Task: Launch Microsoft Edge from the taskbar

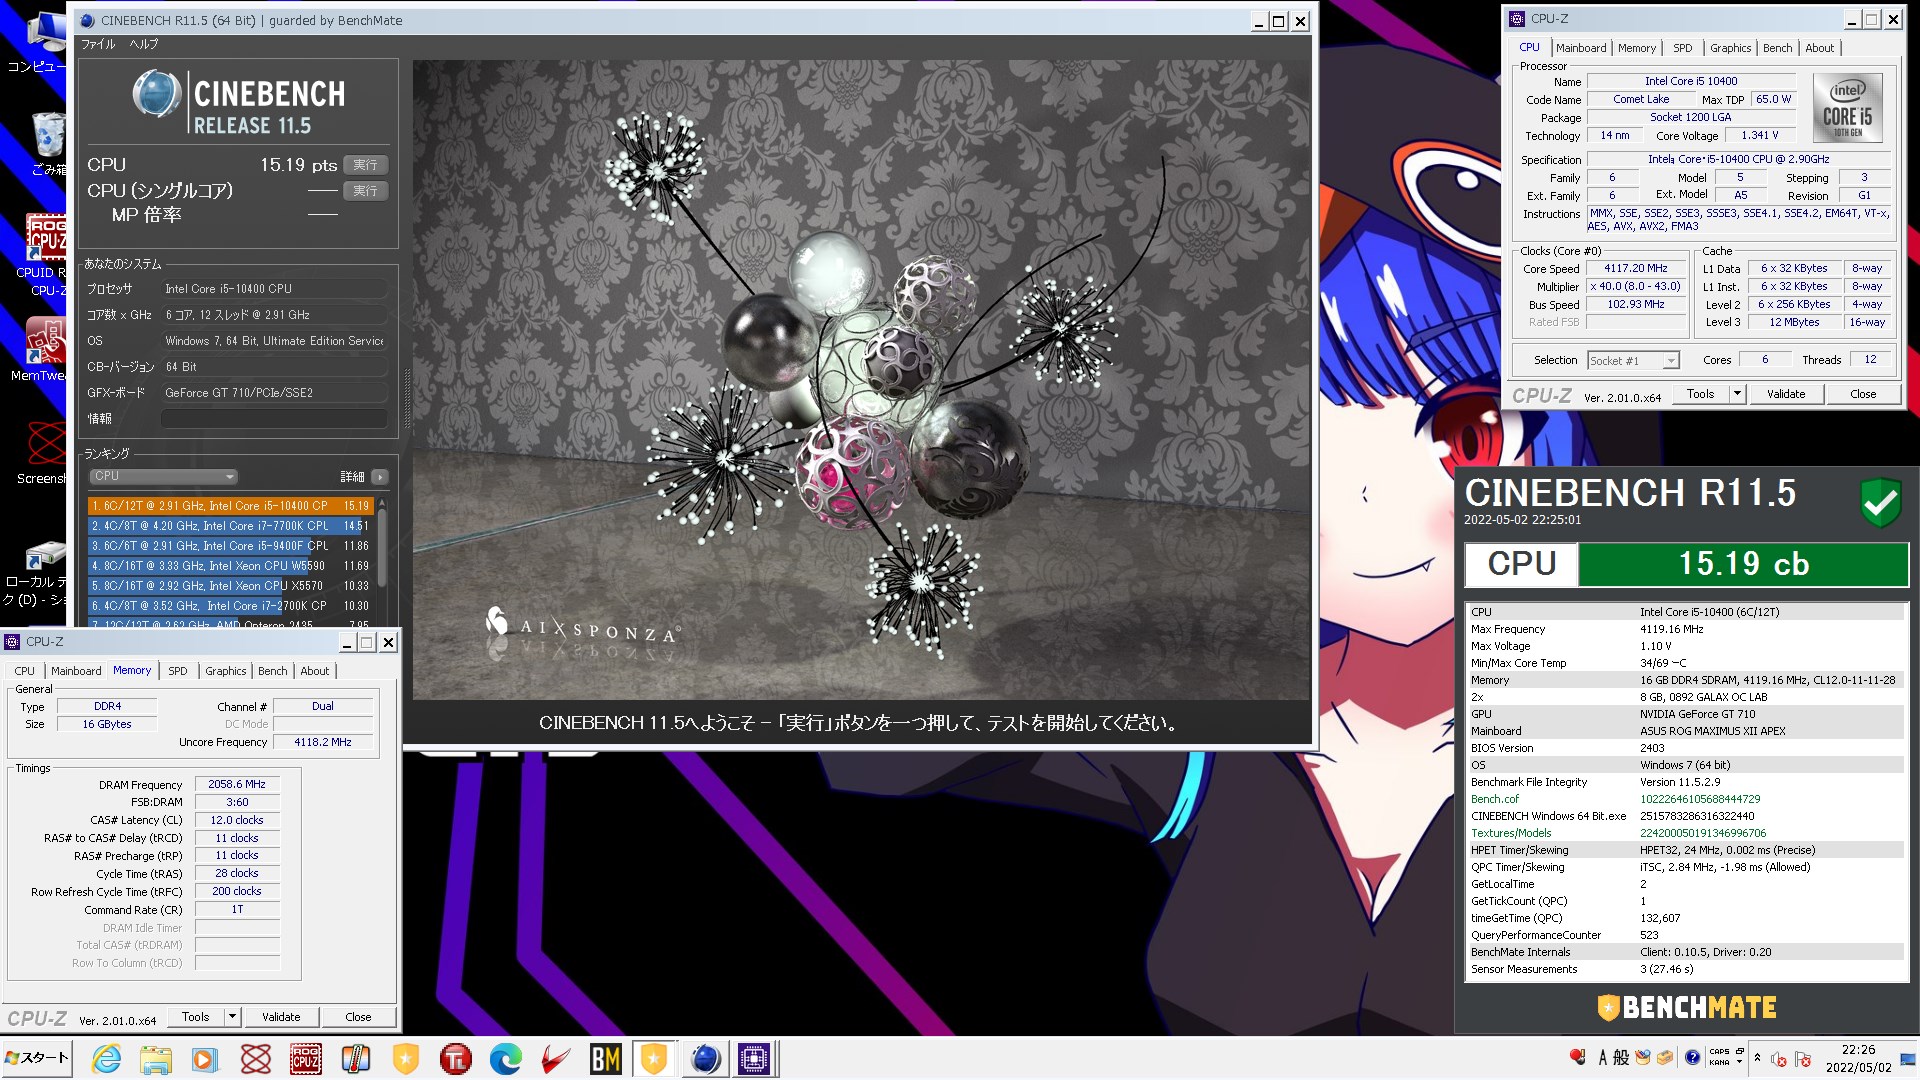Action: (x=505, y=1059)
